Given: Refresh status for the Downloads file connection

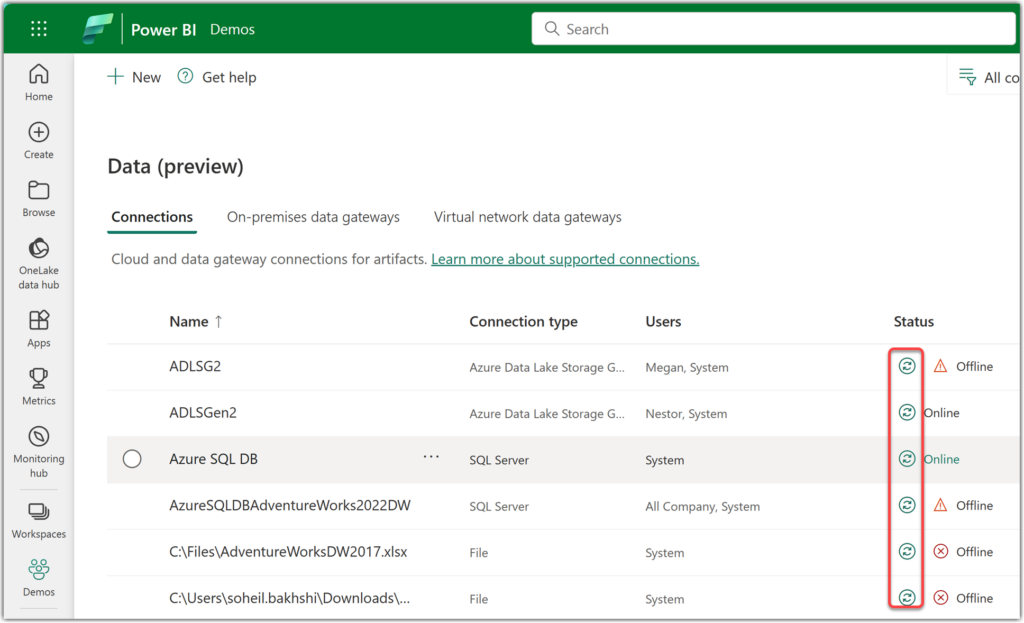Looking at the screenshot, I should tap(906, 598).
